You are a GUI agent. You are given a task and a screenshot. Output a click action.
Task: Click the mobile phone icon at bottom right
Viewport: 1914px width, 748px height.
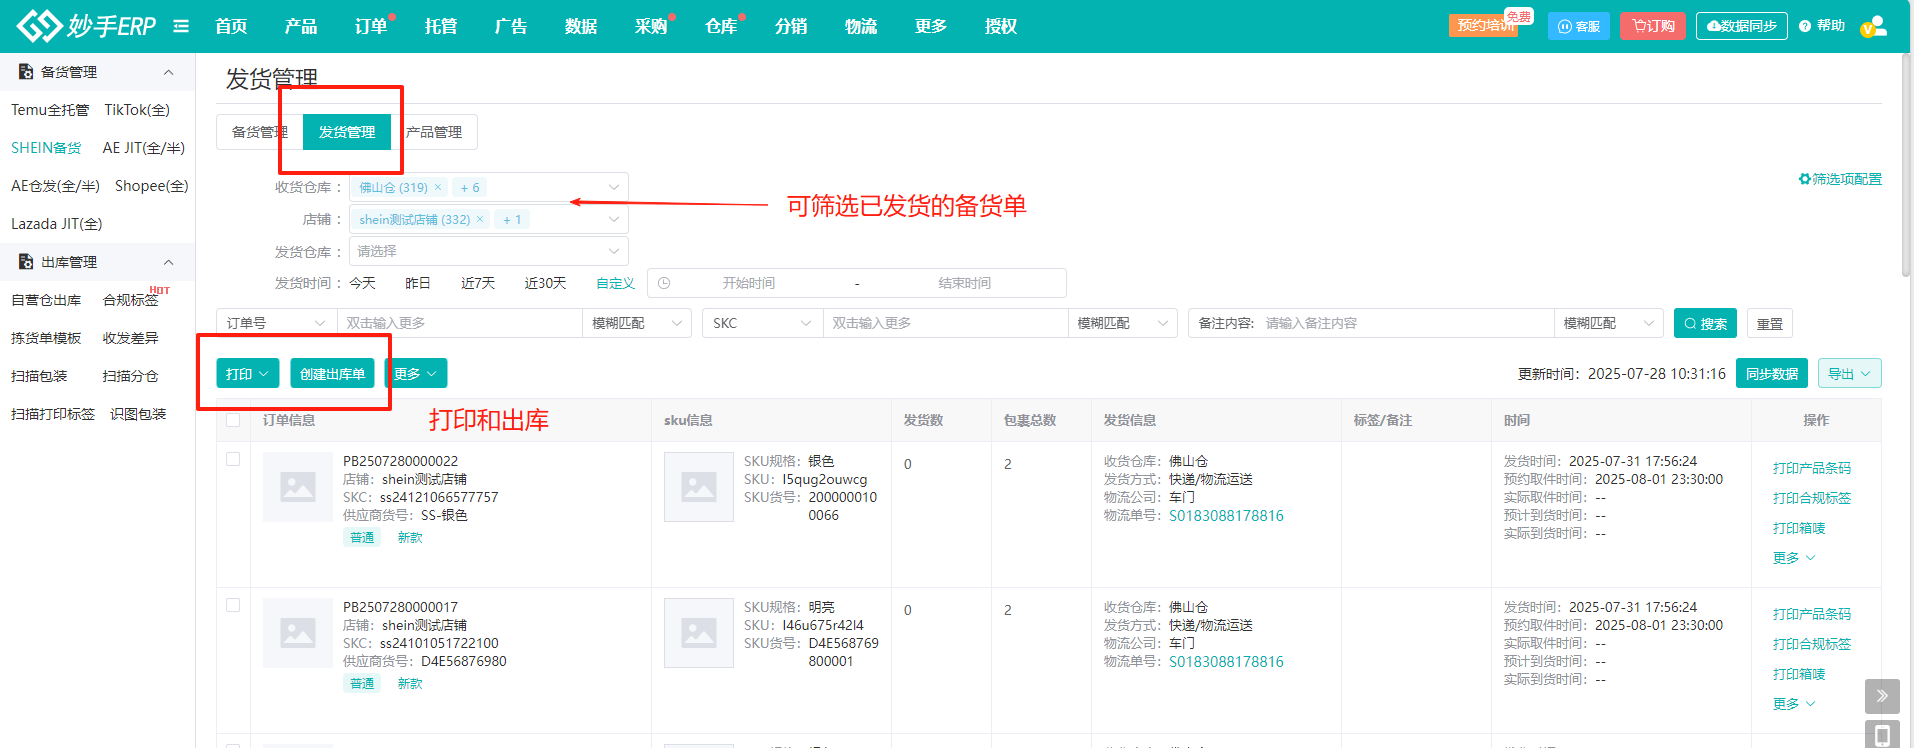(1882, 735)
